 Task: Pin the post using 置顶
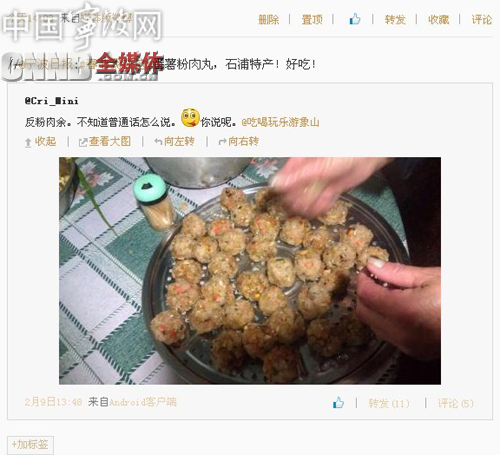[312, 20]
